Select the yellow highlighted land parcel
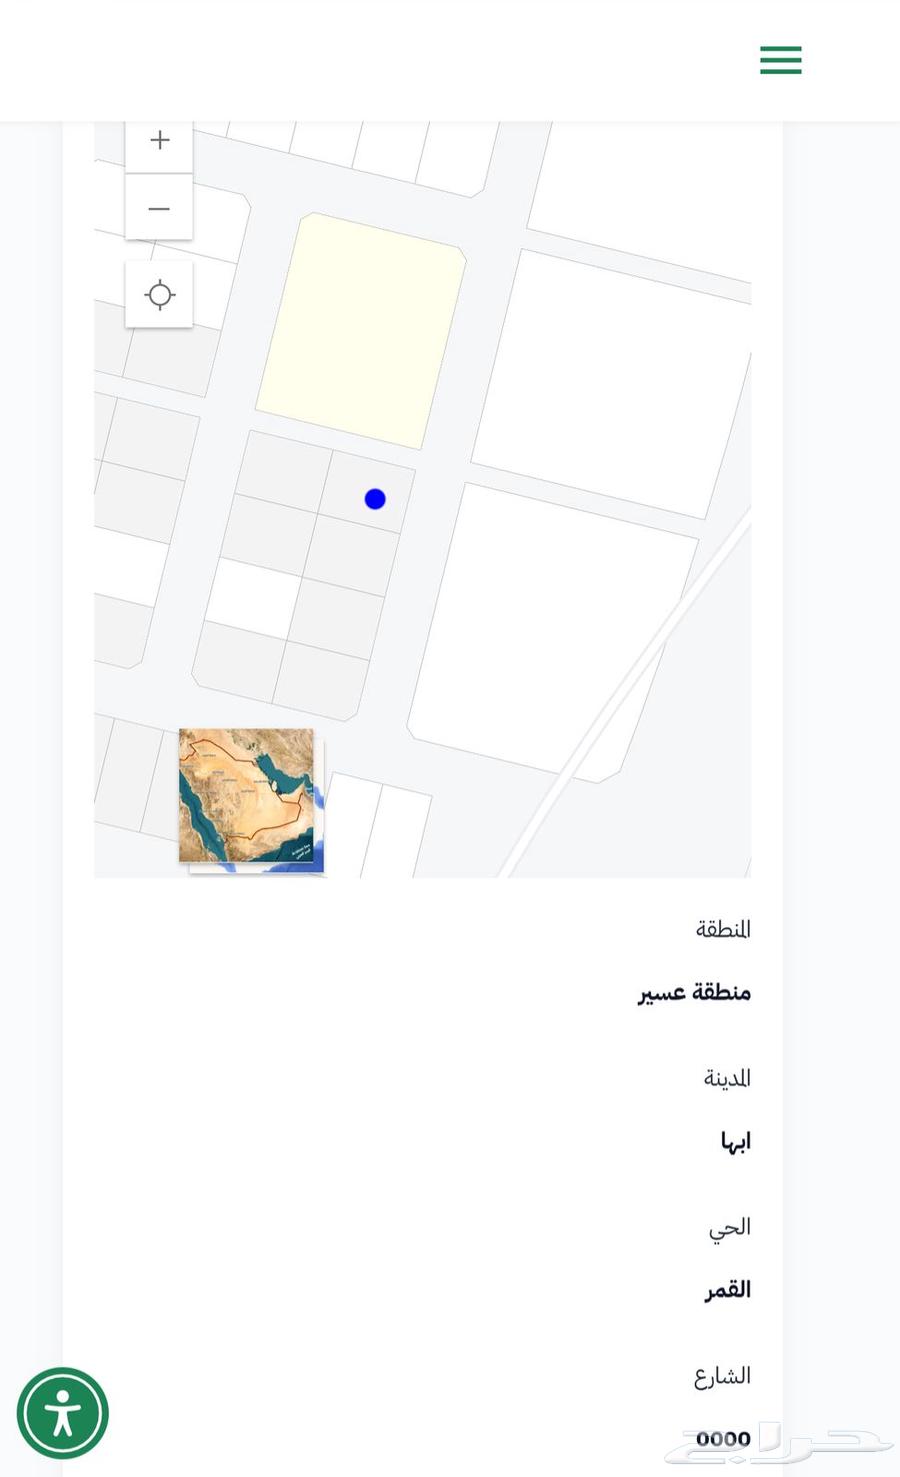The height and width of the screenshot is (1477, 900). point(362,330)
